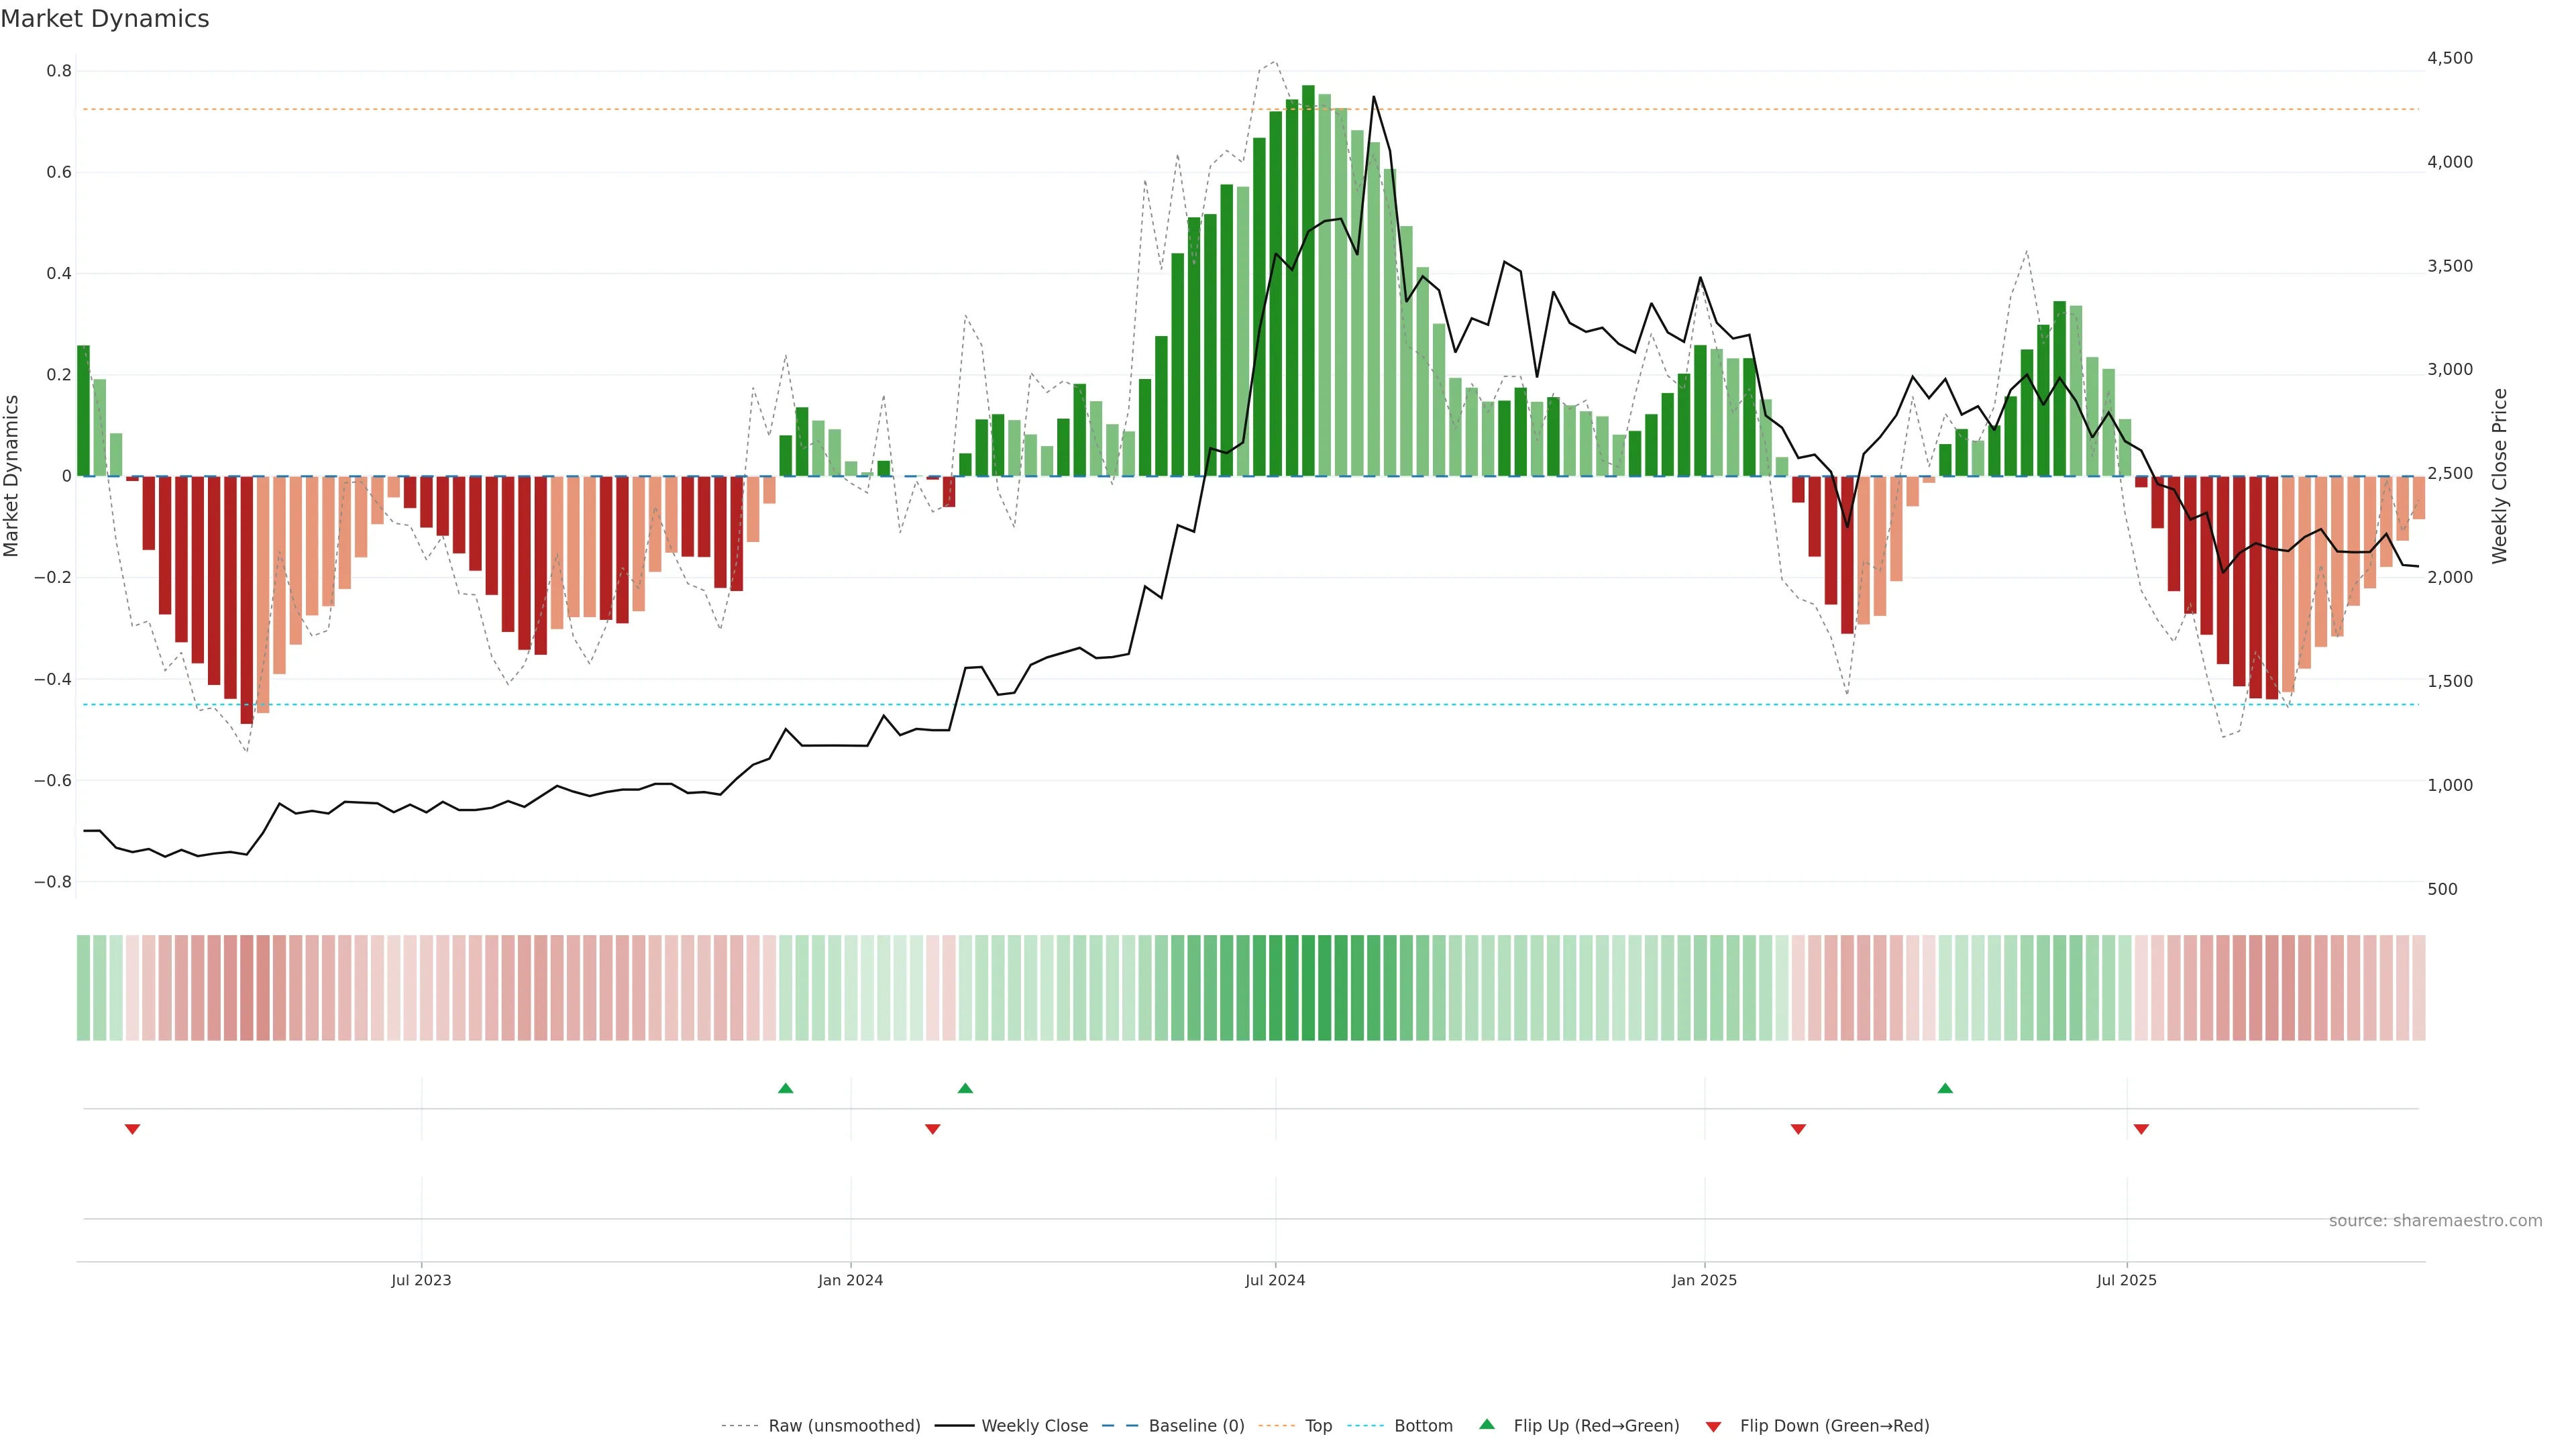
Task: Click the Jan 2025 axis label
Action: coord(1704,1280)
